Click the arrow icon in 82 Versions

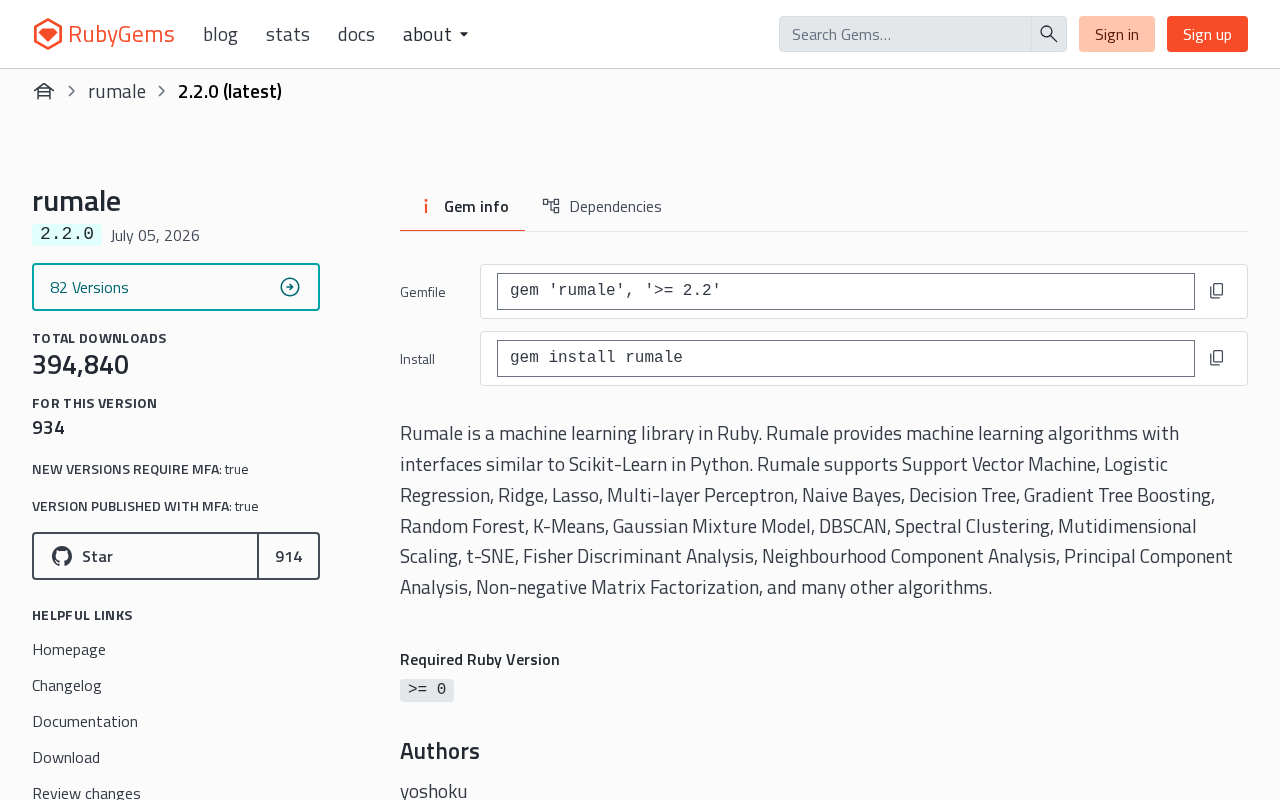point(290,287)
